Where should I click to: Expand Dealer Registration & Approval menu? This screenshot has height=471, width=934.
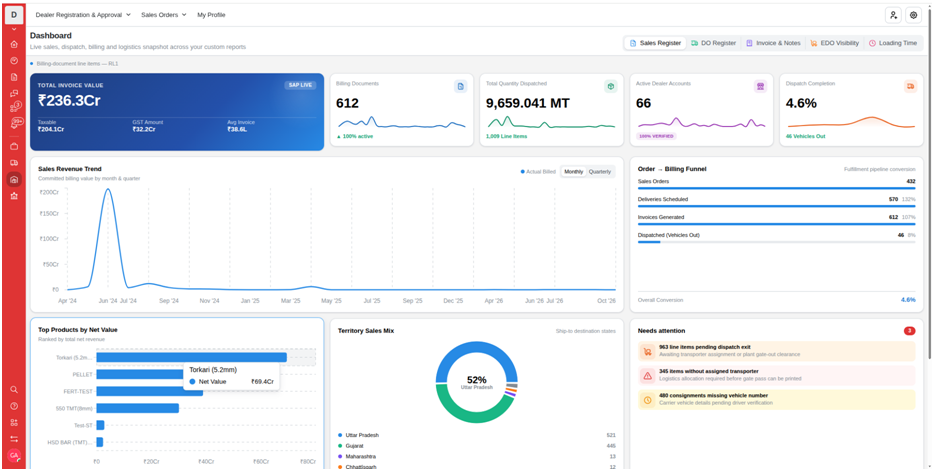[x=83, y=15]
